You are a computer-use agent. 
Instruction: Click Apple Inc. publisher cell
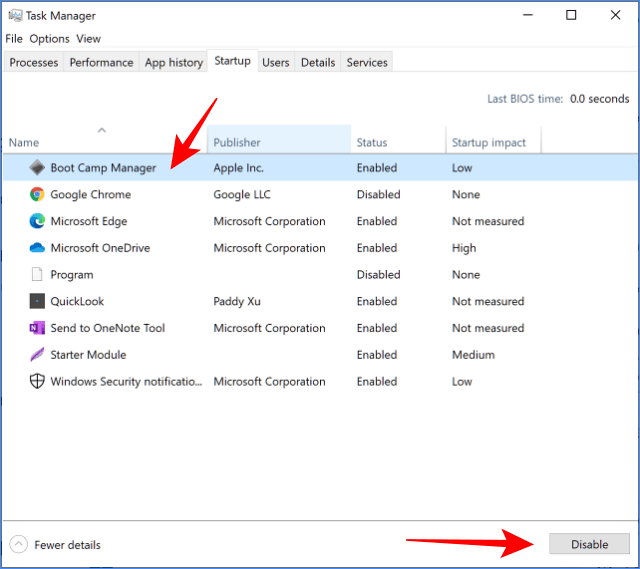pos(238,168)
